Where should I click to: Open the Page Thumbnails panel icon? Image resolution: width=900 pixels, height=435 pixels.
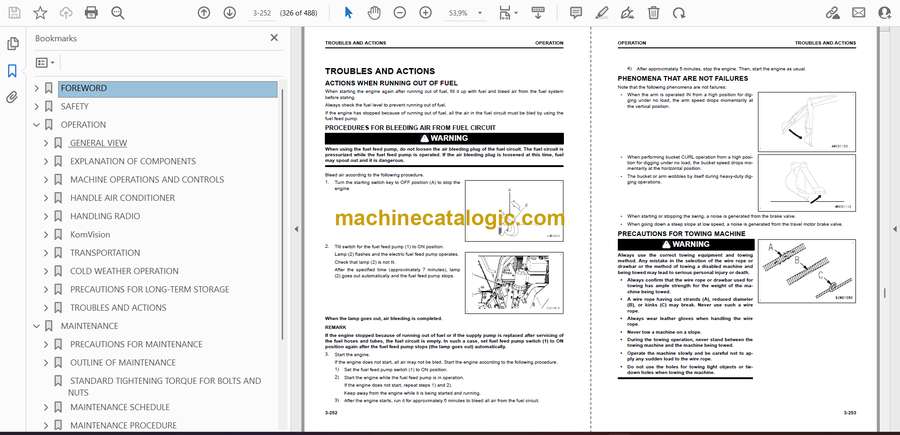point(12,44)
